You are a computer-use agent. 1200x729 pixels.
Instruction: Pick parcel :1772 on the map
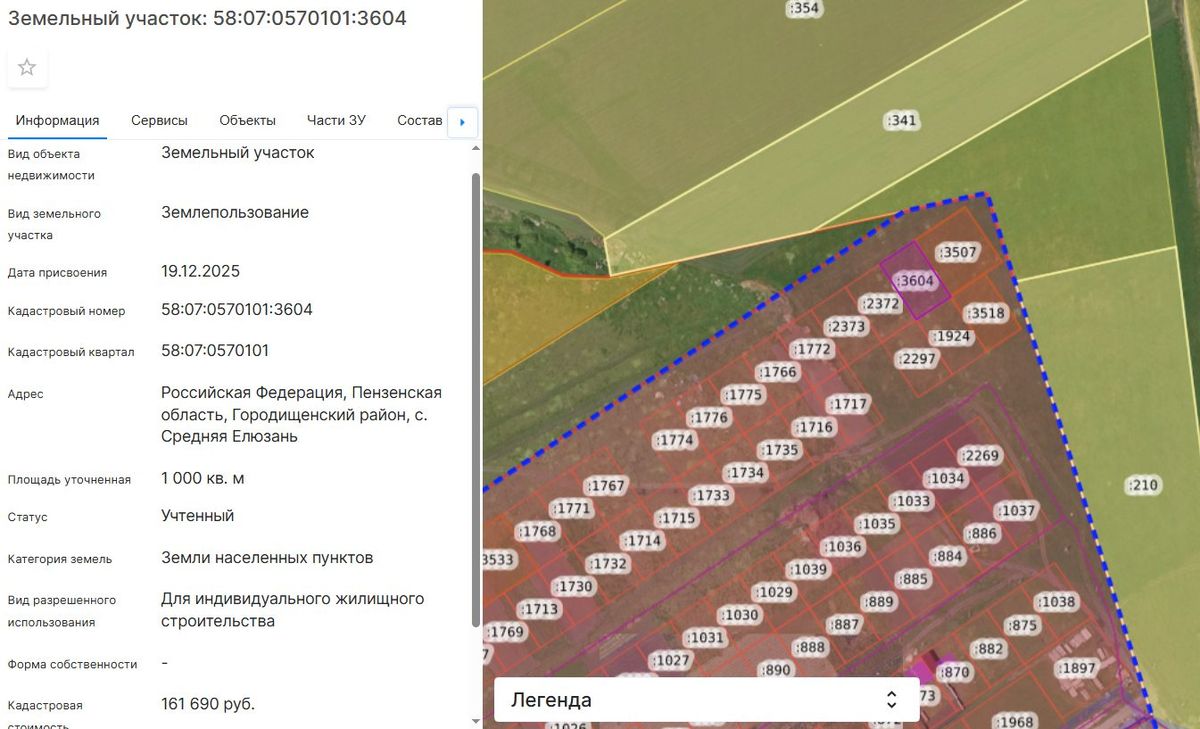point(811,349)
